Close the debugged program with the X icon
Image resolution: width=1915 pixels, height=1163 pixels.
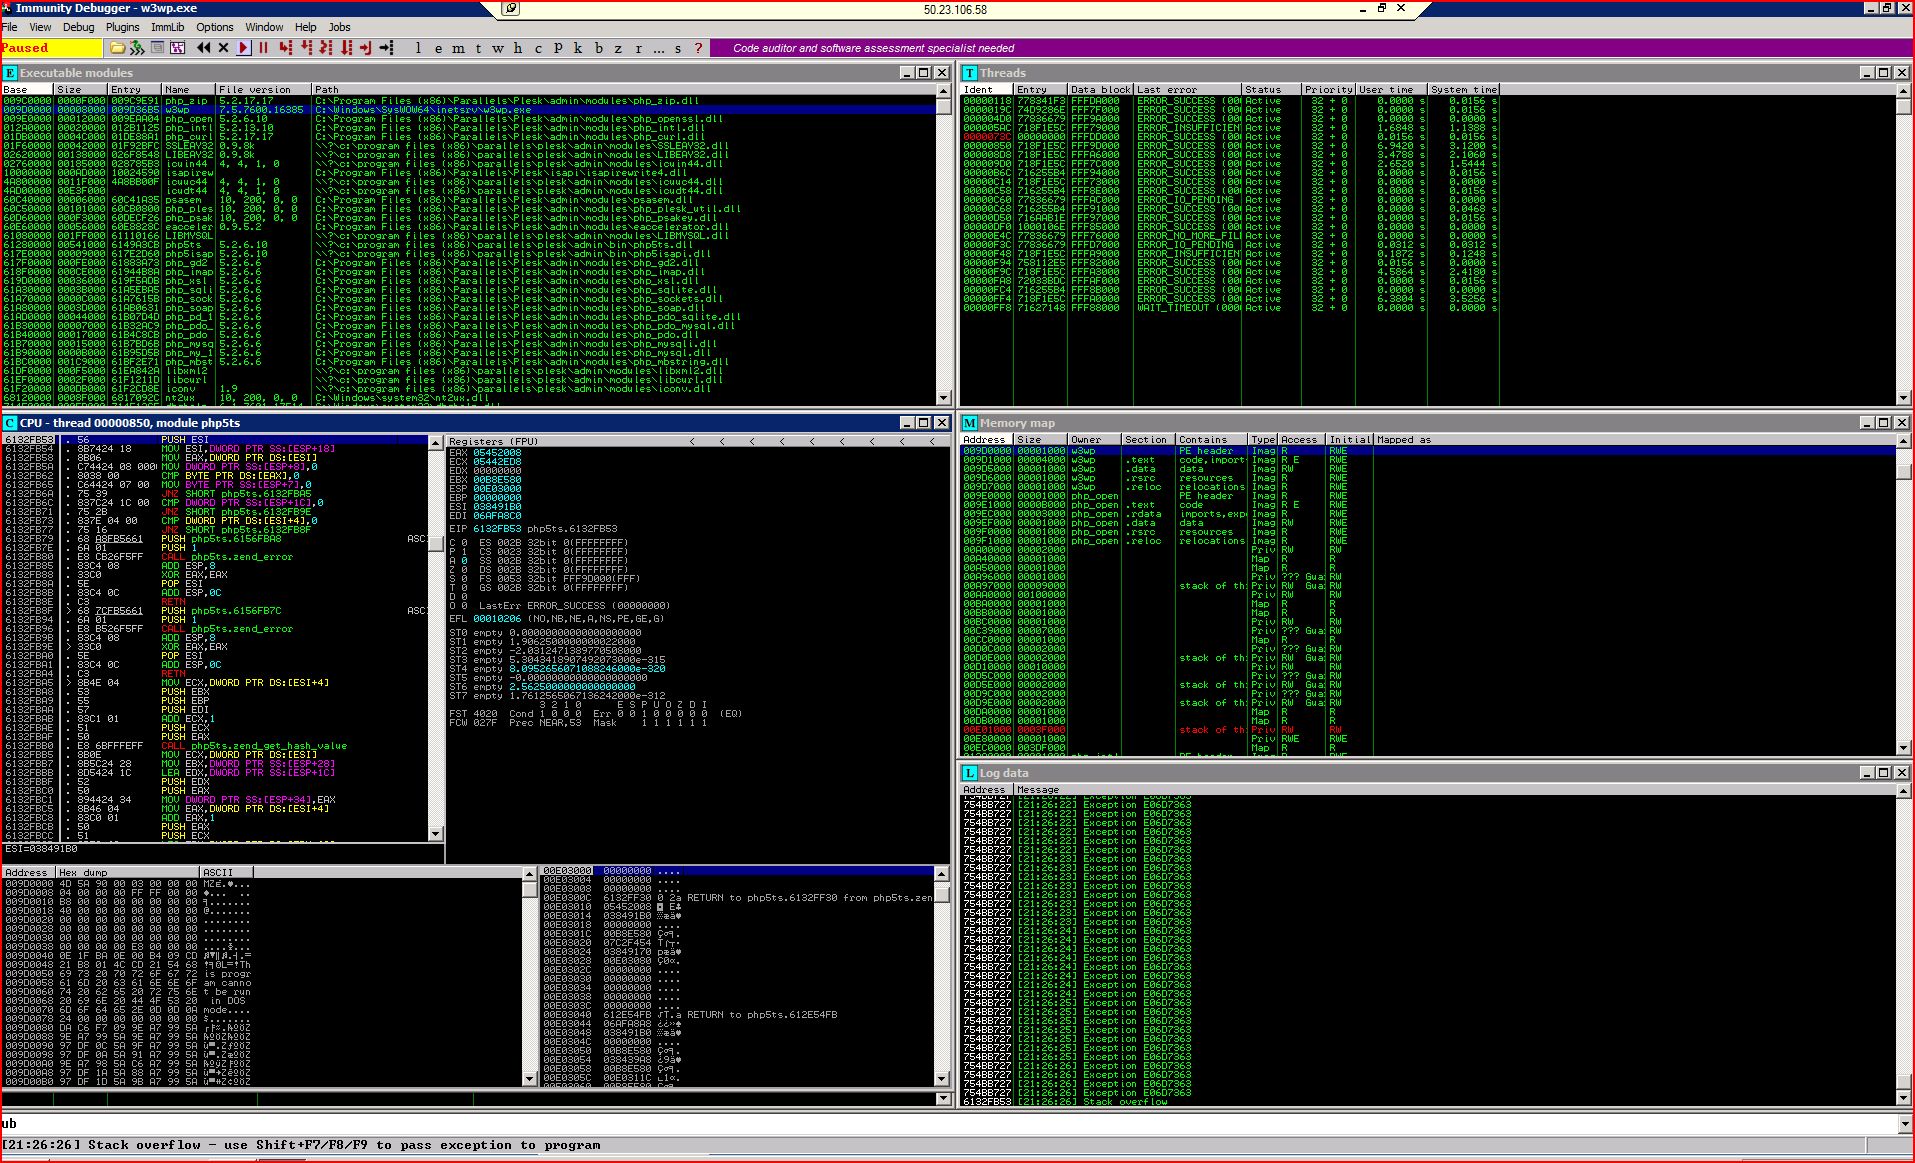click(223, 47)
